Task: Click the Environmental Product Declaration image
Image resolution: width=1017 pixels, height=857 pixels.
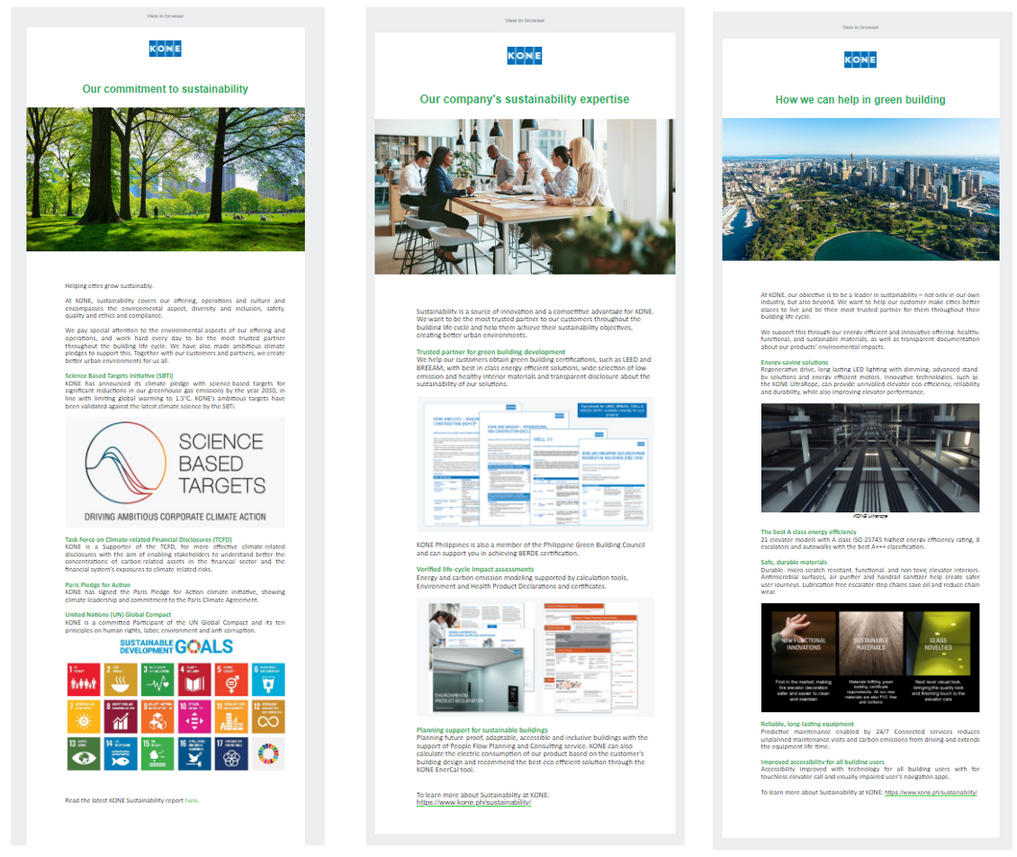Action: click(x=535, y=657)
